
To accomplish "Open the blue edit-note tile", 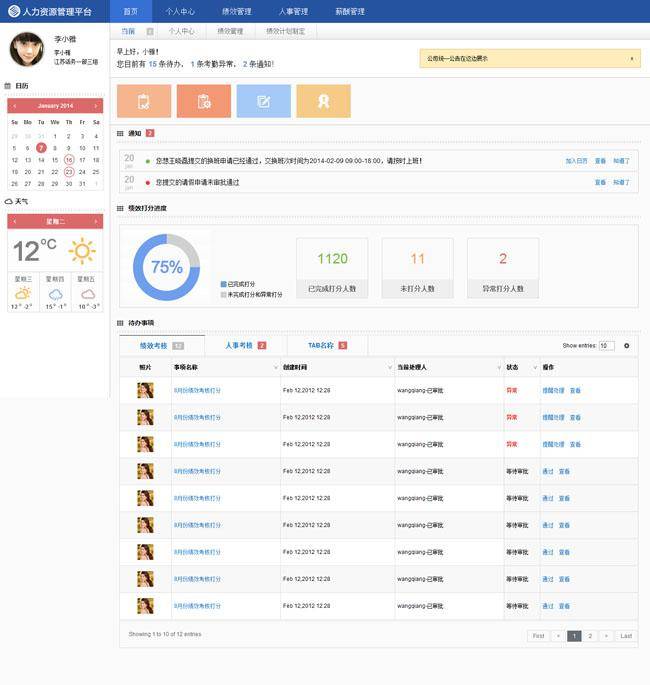I will pos(264,101).
